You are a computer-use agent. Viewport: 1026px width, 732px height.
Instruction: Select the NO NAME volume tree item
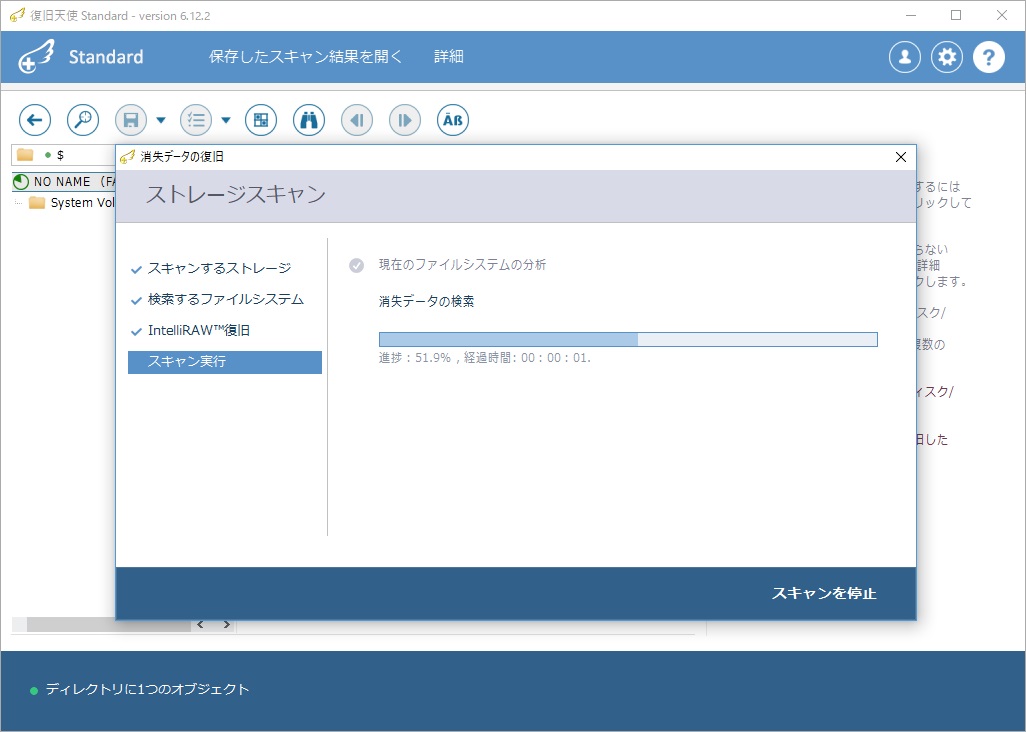pyautogui.click(x=64, y=182)
